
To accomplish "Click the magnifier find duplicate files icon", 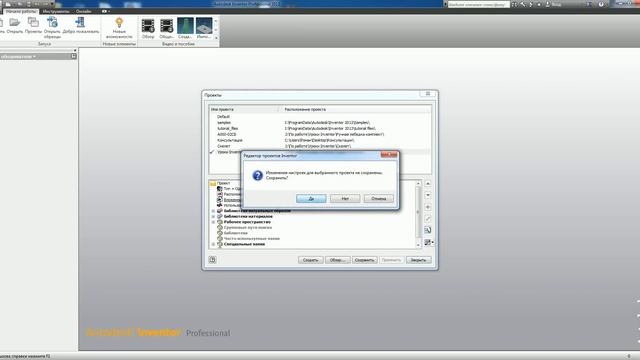I will click(x=428, y=230).
